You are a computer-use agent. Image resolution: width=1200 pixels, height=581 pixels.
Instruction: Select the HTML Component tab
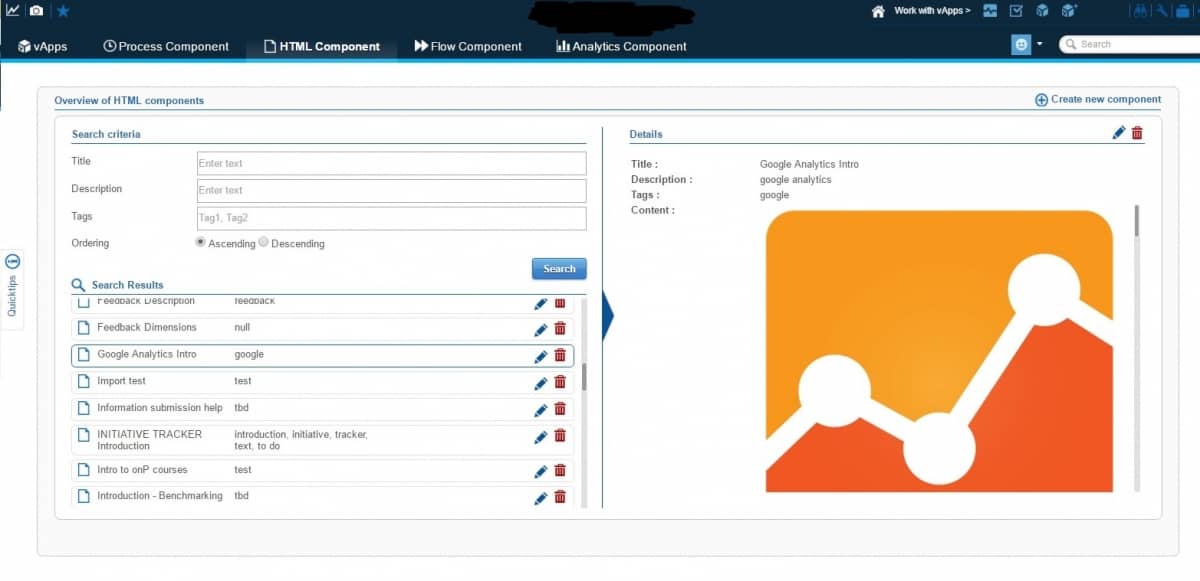pos(322,46)
